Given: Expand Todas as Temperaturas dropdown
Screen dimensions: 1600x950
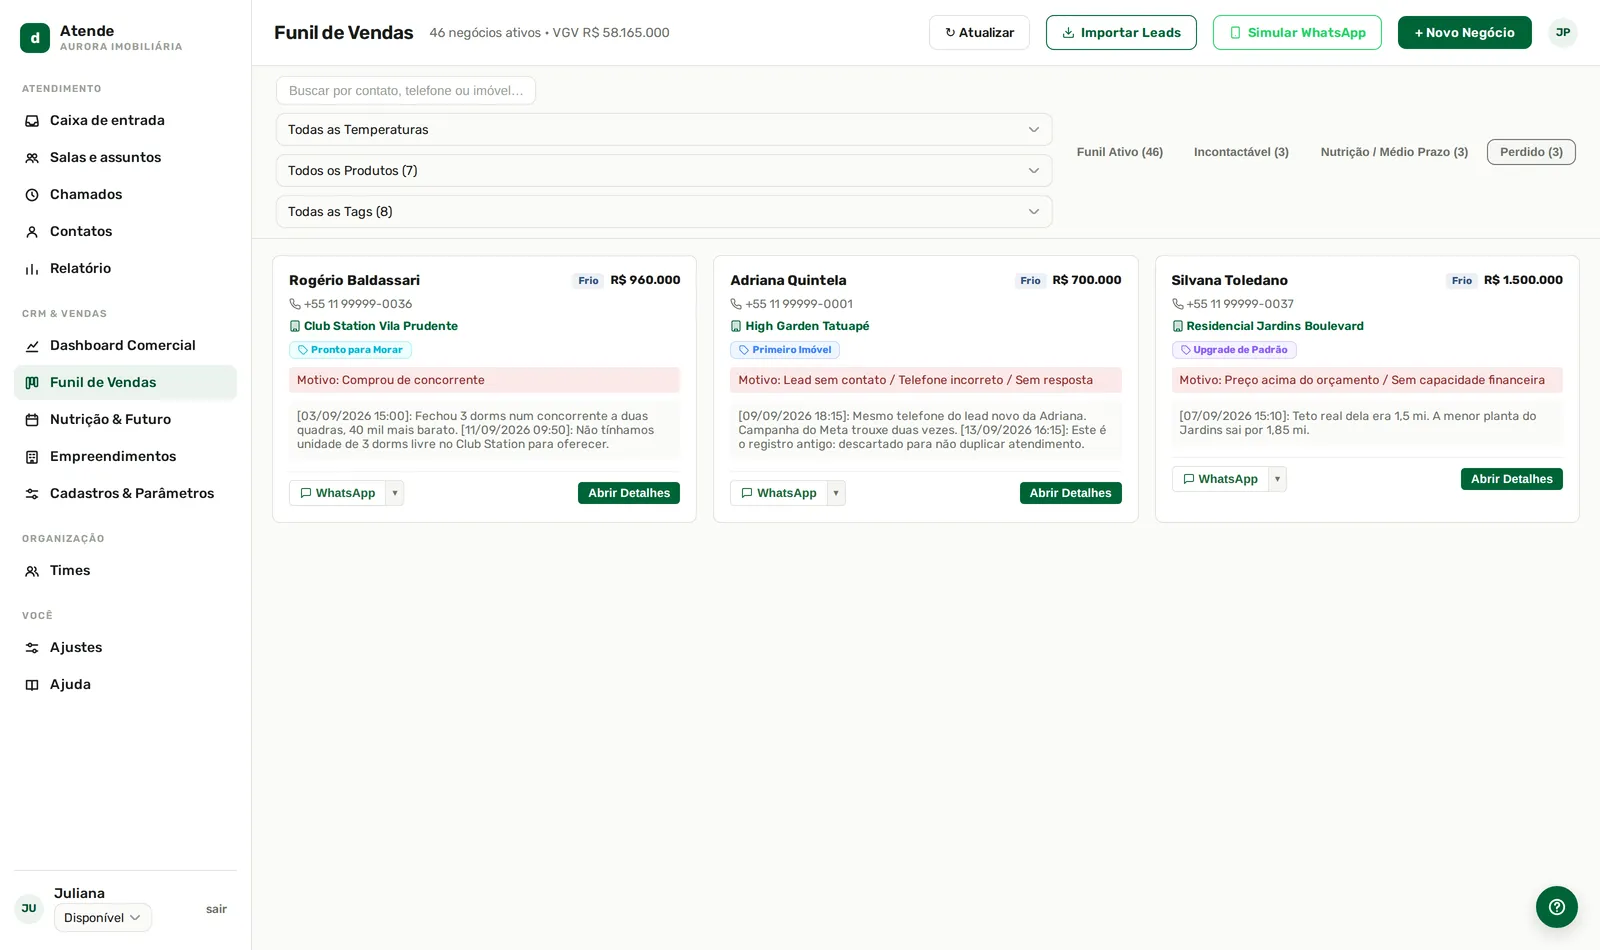Looking at the screenshot, I should click(x=664, y=130).
